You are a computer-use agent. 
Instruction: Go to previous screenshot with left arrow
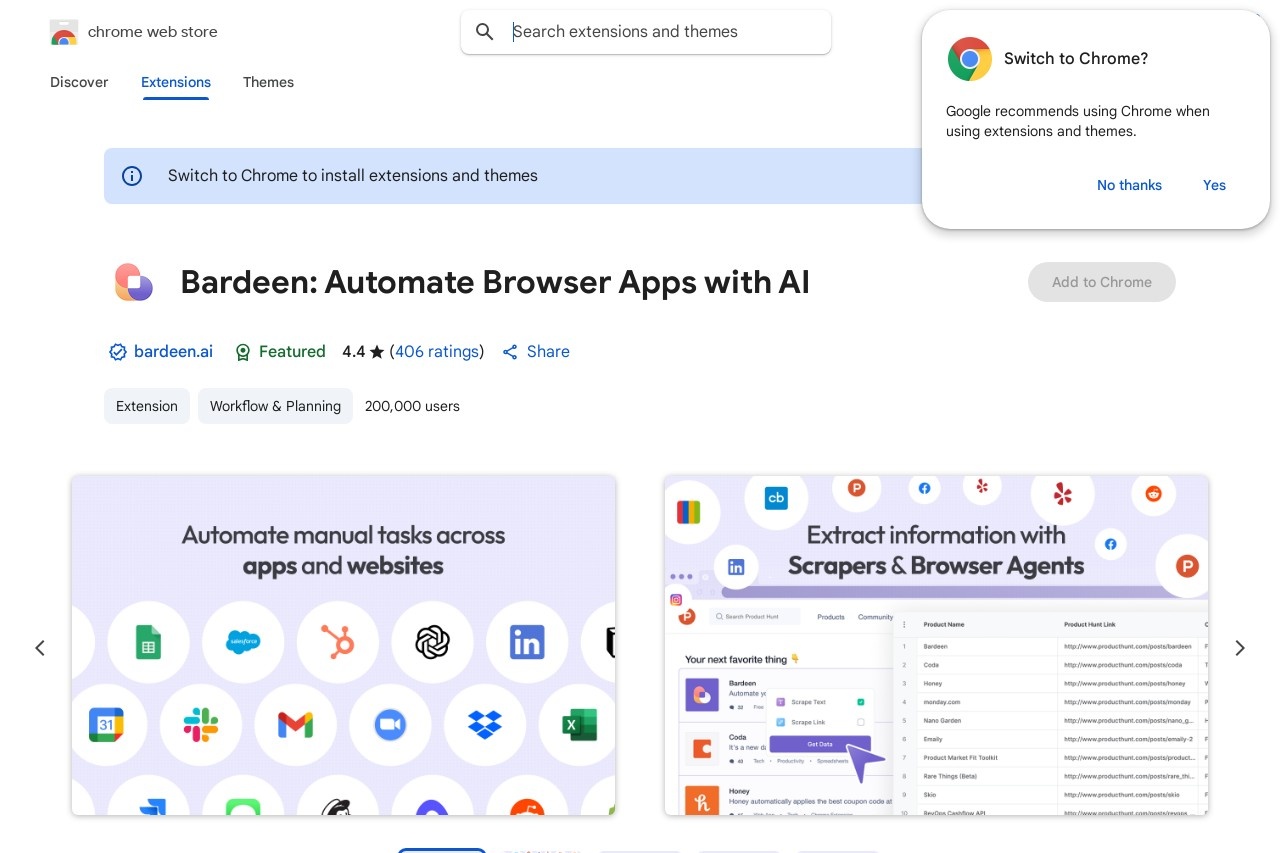point(40,648)
